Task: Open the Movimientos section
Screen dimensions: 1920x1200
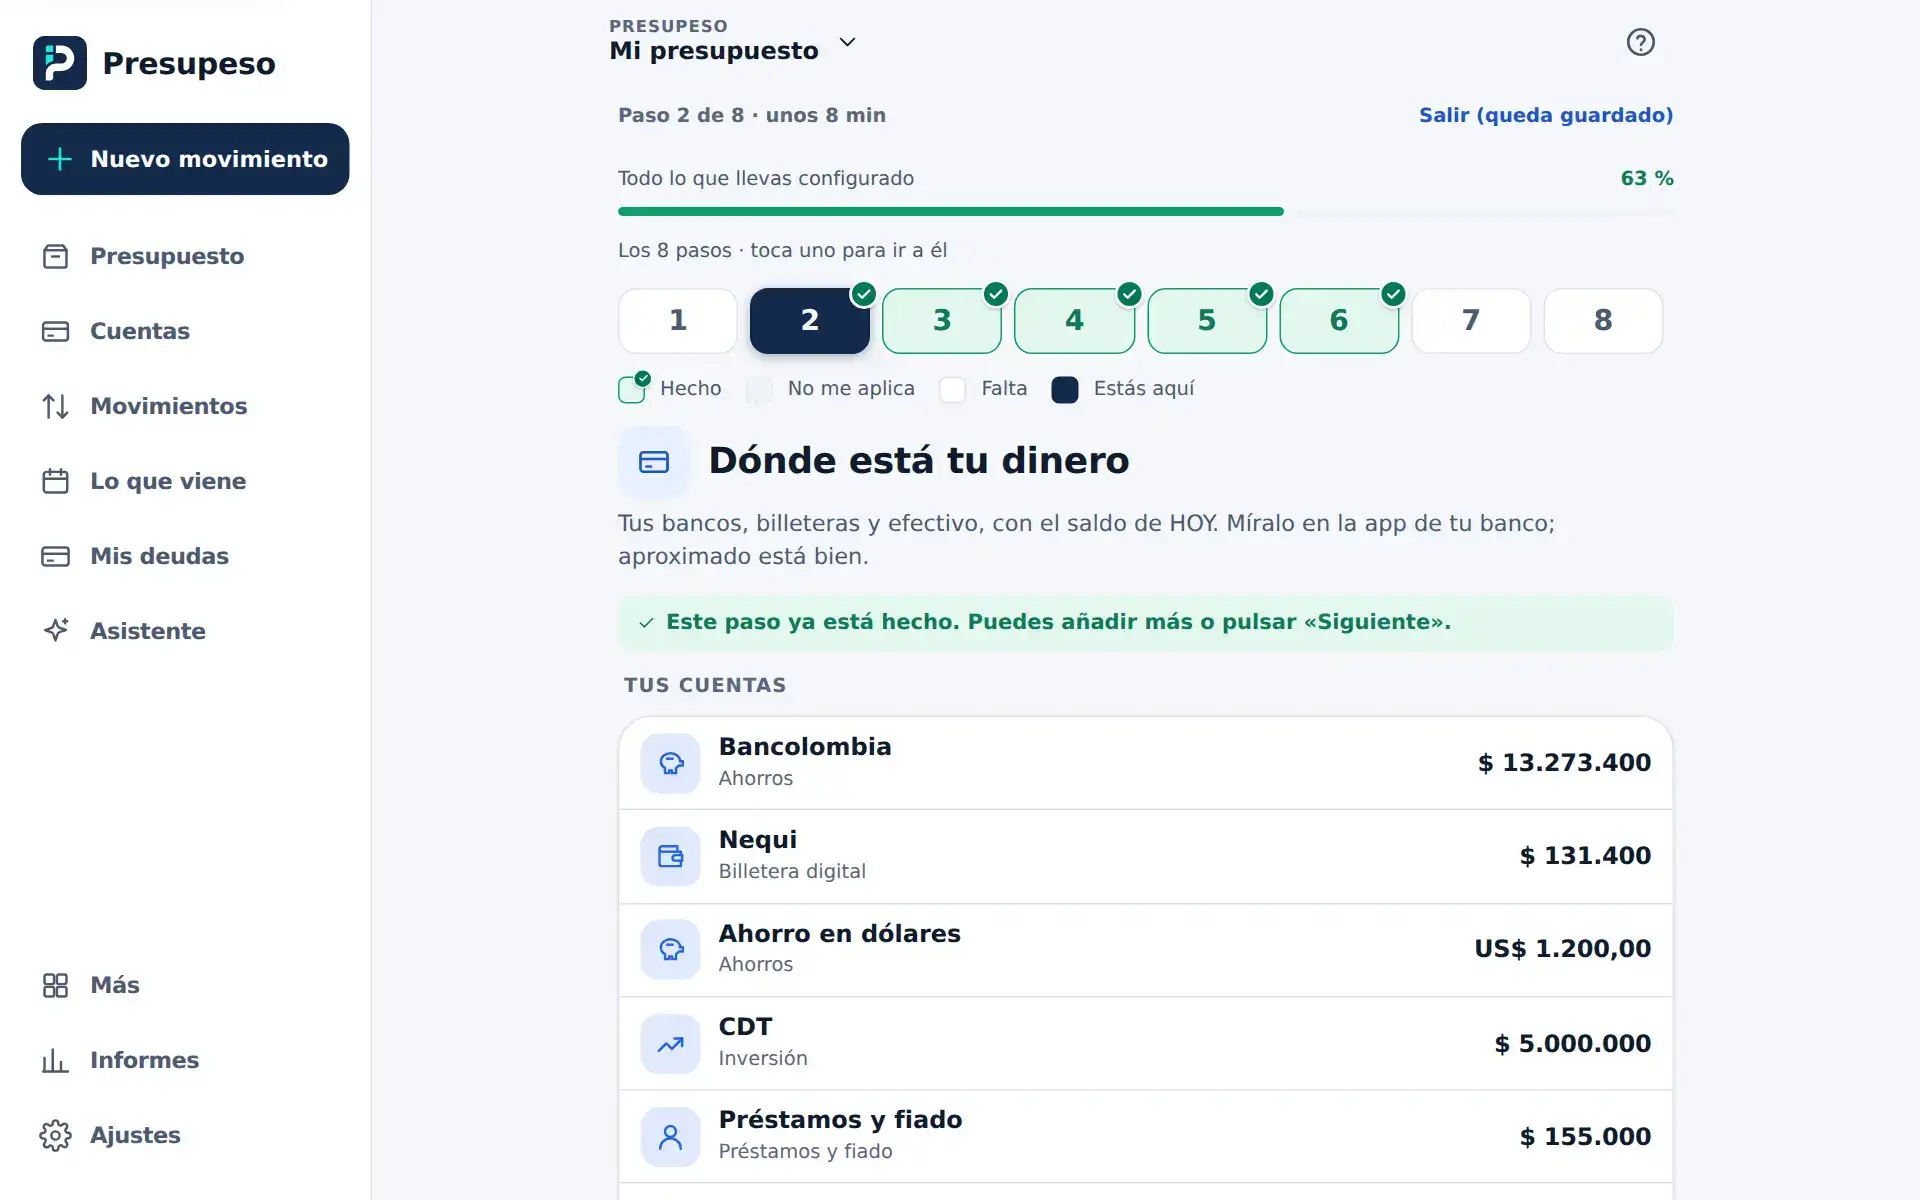Action: pos(185,406)
